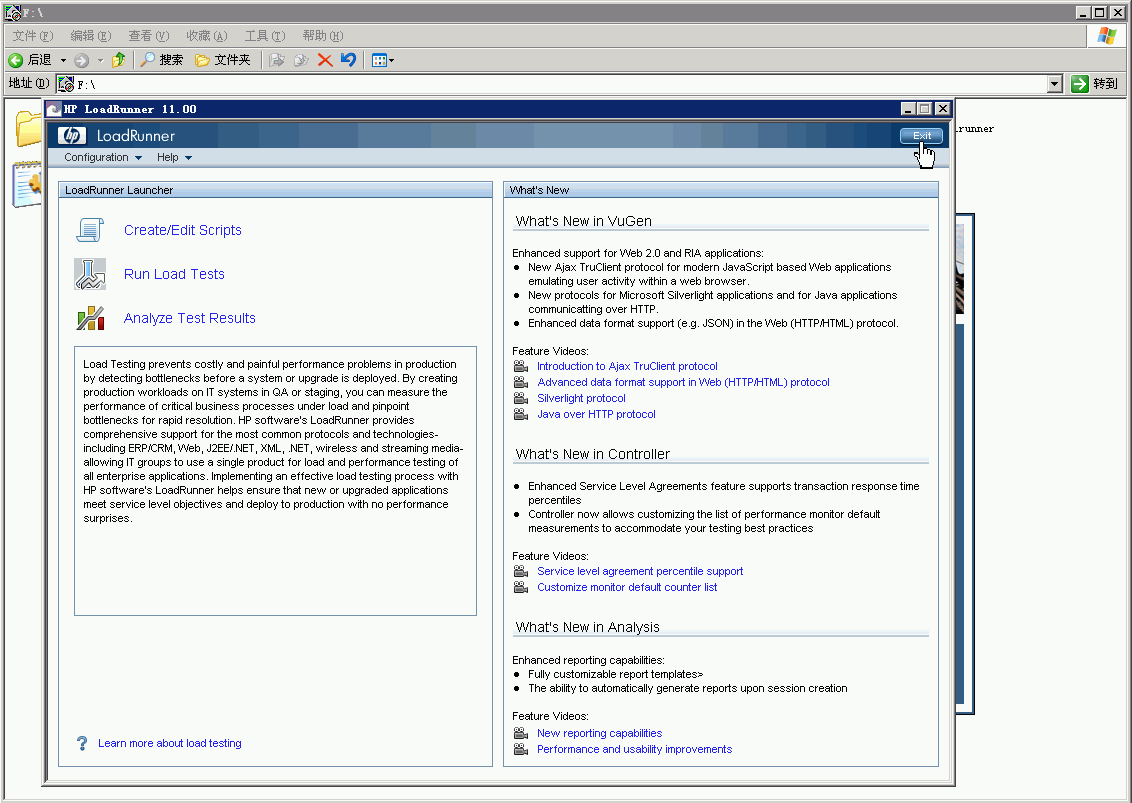Click the Copy To toolbar icon

click(x=301, y=60)
